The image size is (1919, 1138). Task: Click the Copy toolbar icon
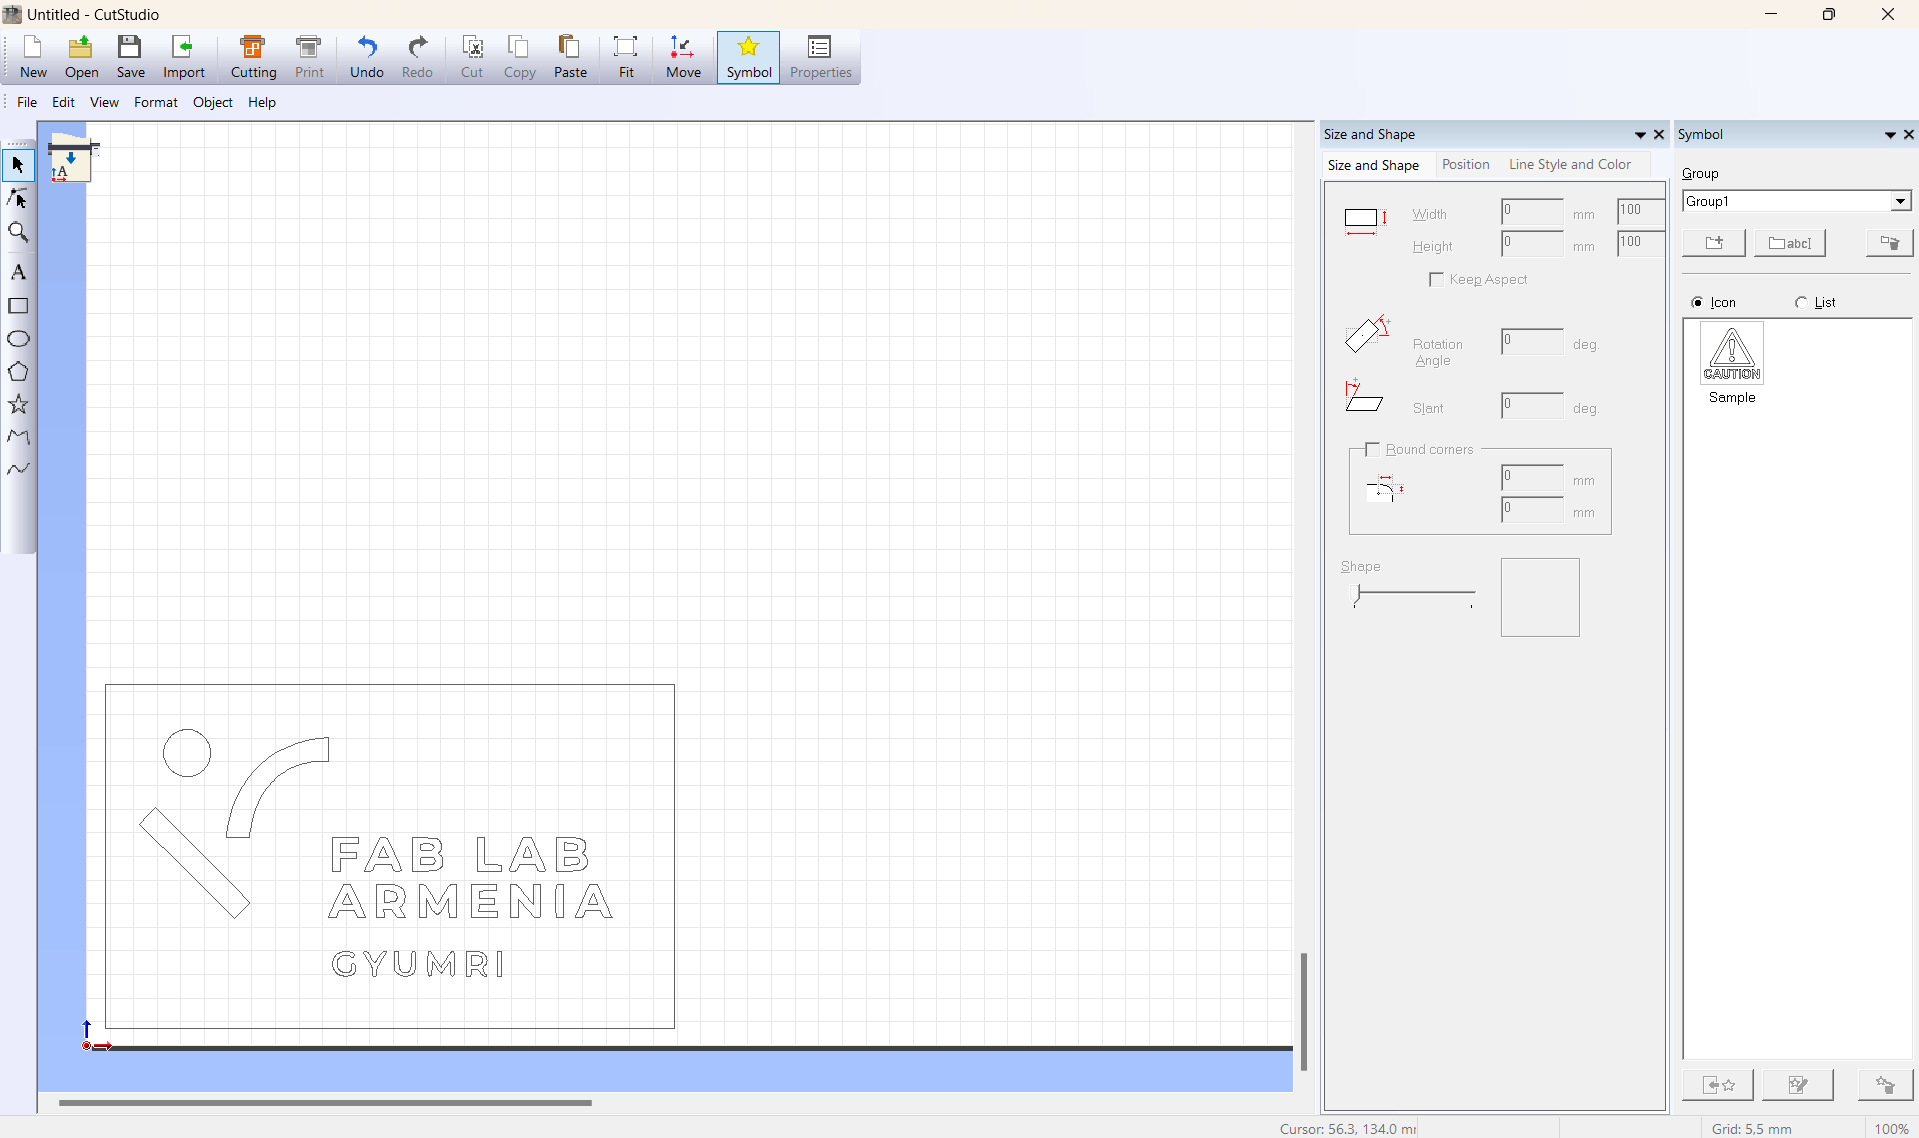(519, 57)
